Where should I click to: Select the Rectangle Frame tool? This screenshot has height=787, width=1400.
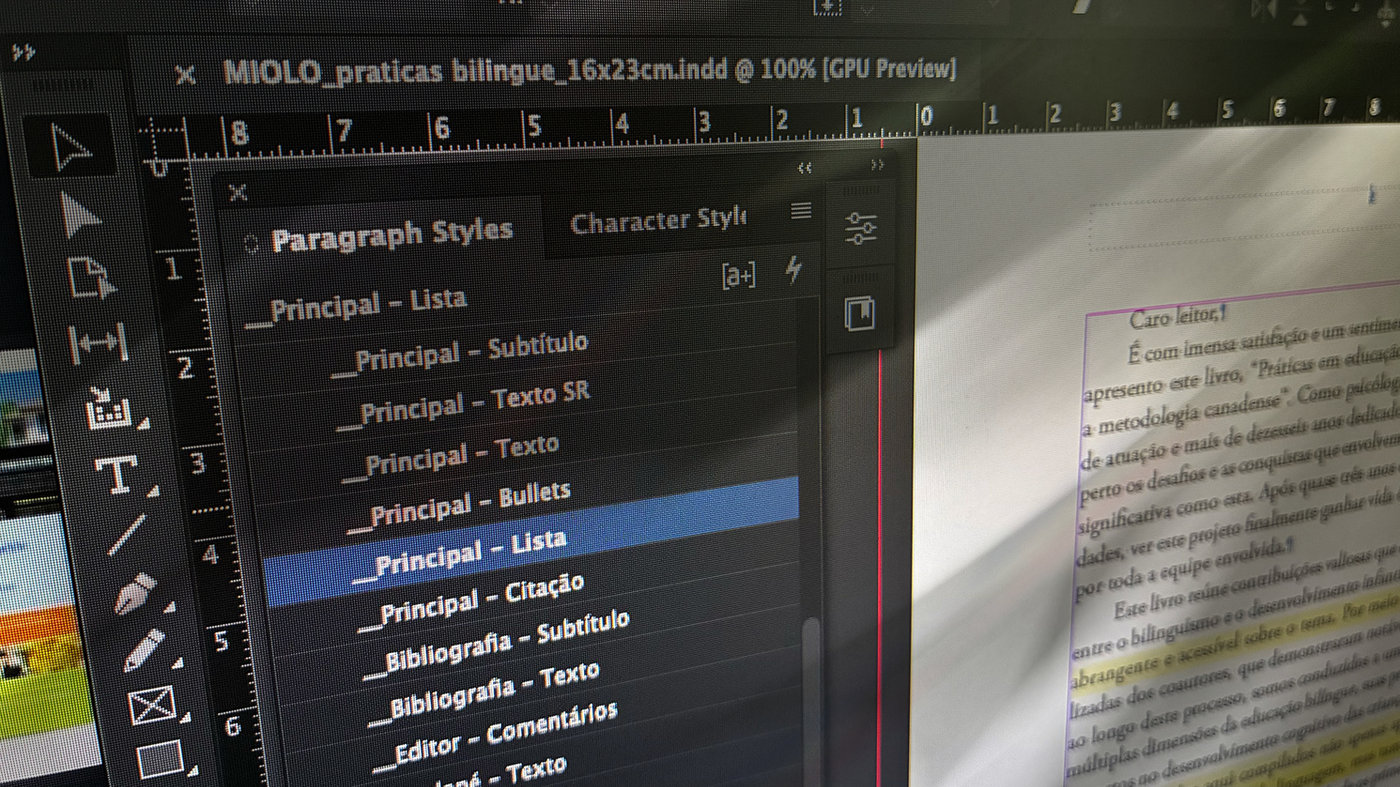click(153, 706)
